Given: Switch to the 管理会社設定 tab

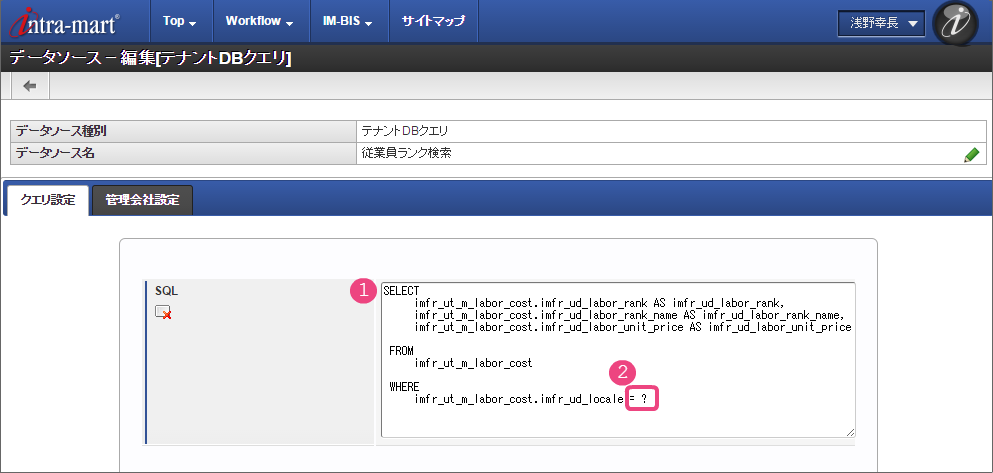Looking at the screenshot, I should coord(142,200).
